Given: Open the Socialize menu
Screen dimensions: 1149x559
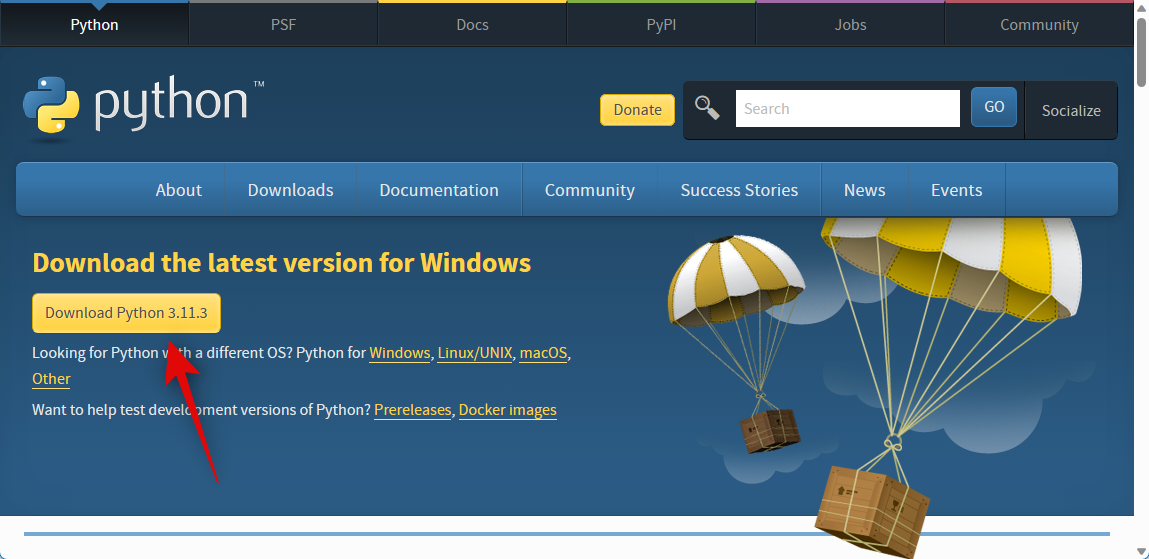Looking at the screenshot, I should pos(1071,111).
